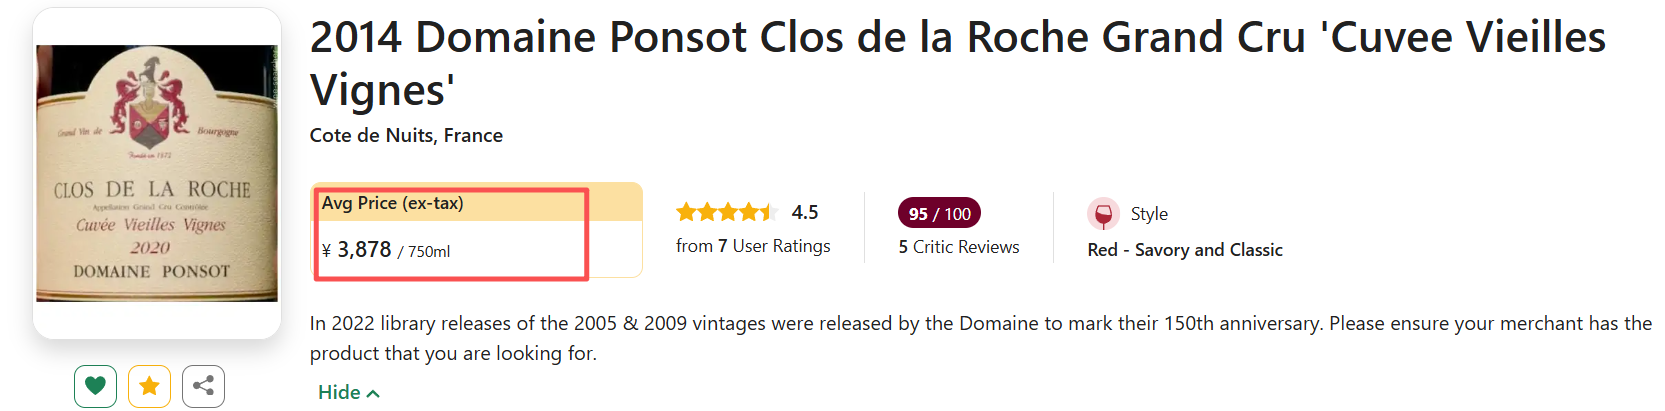This screenshot has width=1665, height=411.
Task: Click the 5 Critic Reviews link
Action: 958,247
